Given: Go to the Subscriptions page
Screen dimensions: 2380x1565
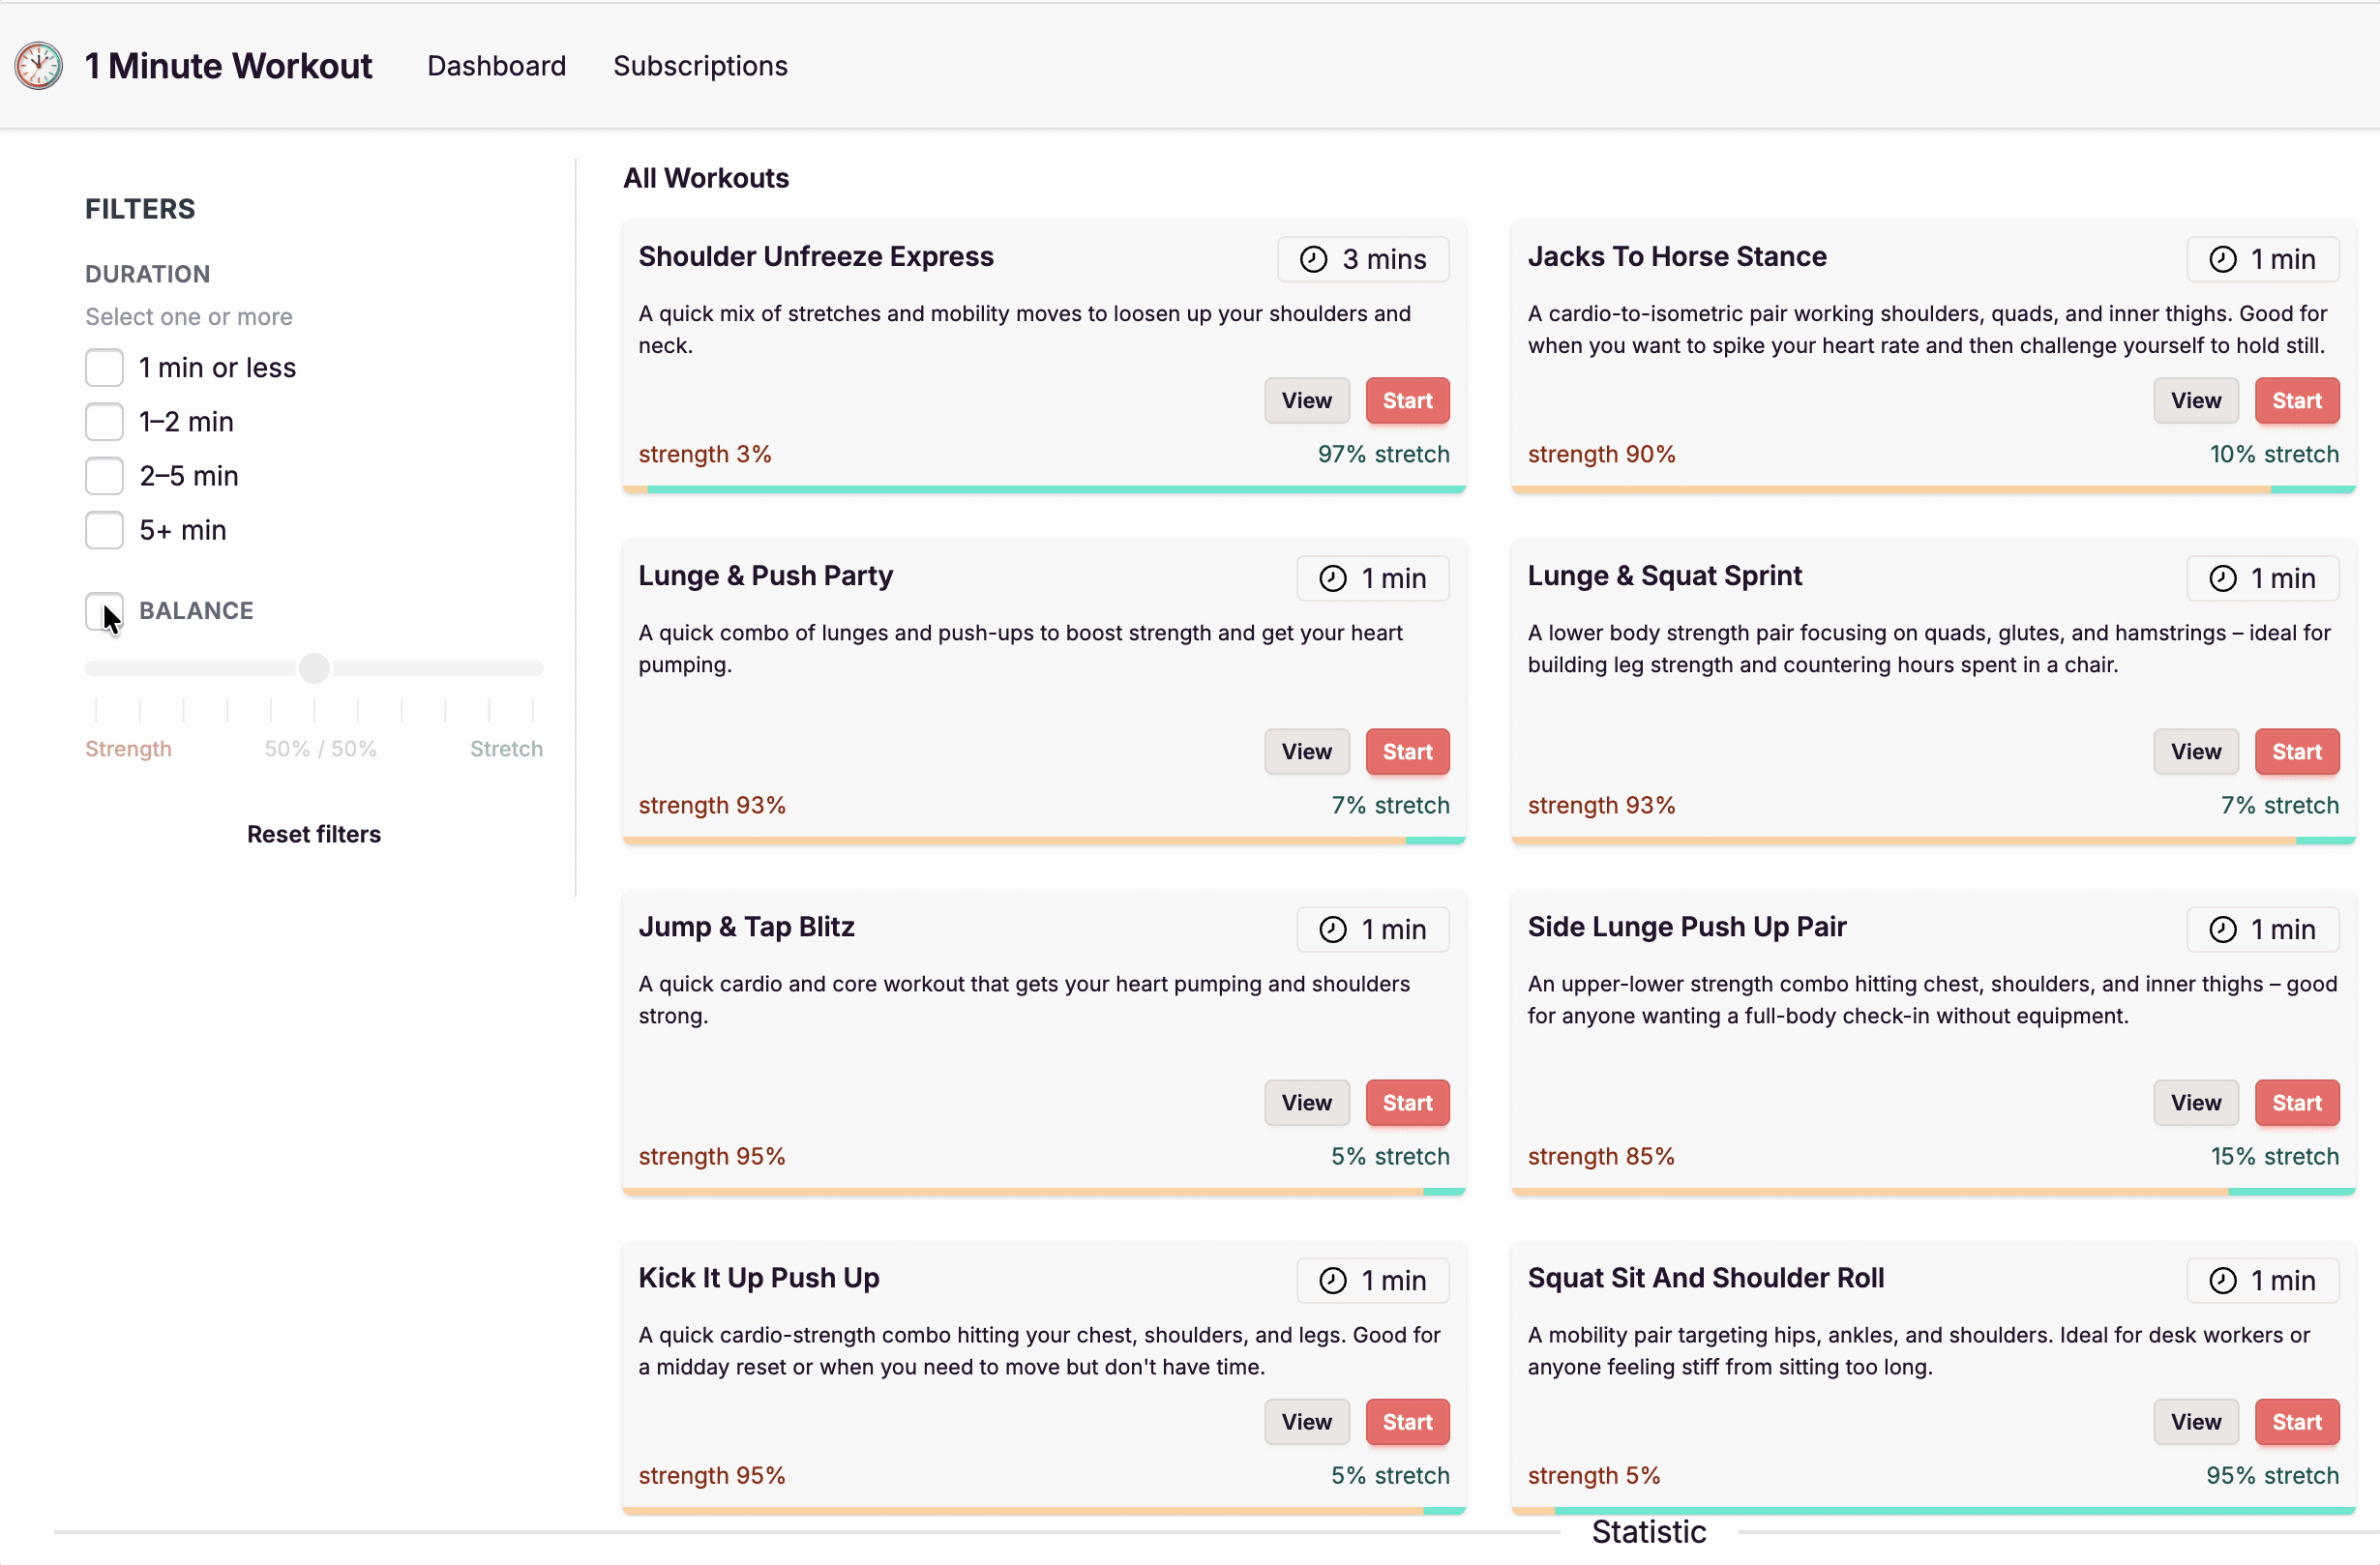Looking at the screenshot, I should click(700, 66).
